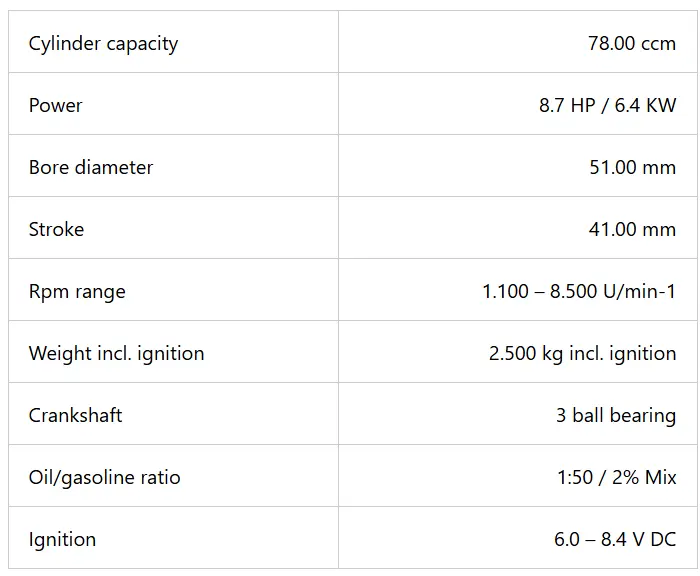Screen dimensions: 700x576
Task: Click the Weight incl. ignition label
Action: pyautogui.click(x=116, y=353)
